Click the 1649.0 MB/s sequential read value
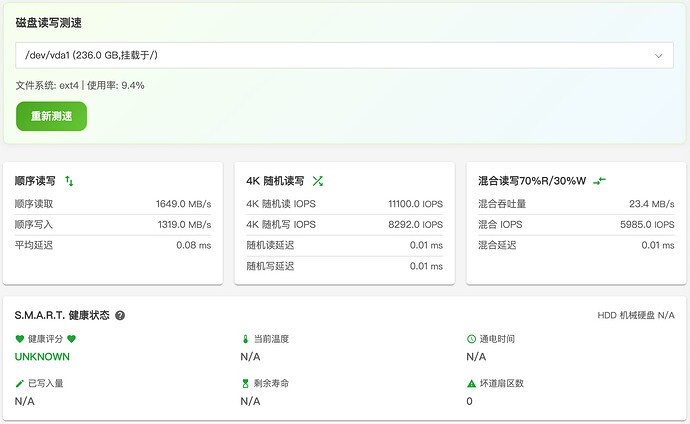Image resolution: width=690 pixels, height=424 pixels. tap(184, 204)
